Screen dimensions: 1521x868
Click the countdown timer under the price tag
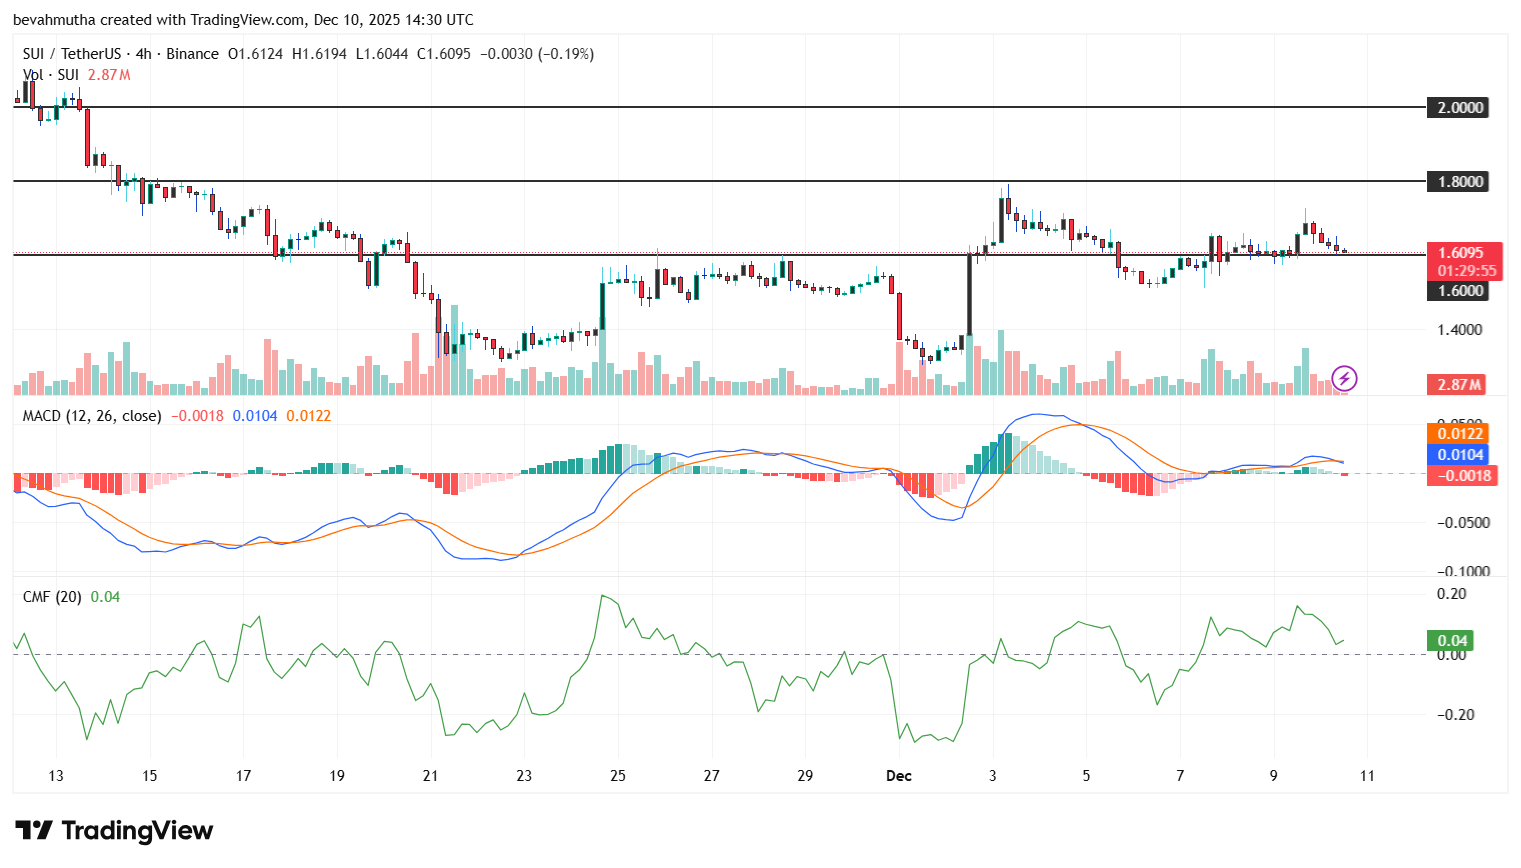(x=1466, y=269)
